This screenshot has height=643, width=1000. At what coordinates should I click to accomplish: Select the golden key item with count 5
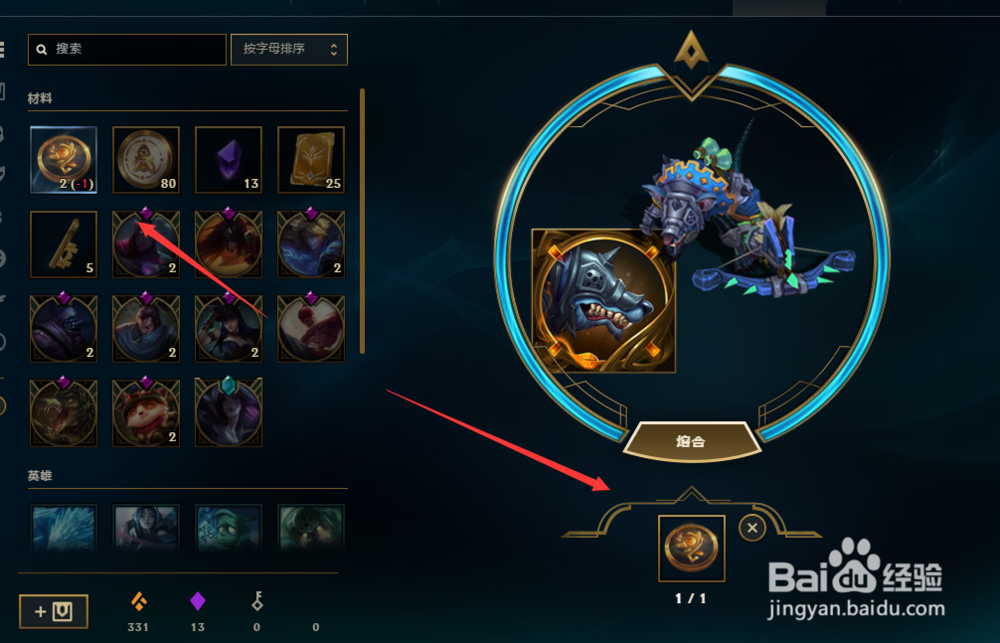pos(64,244)
